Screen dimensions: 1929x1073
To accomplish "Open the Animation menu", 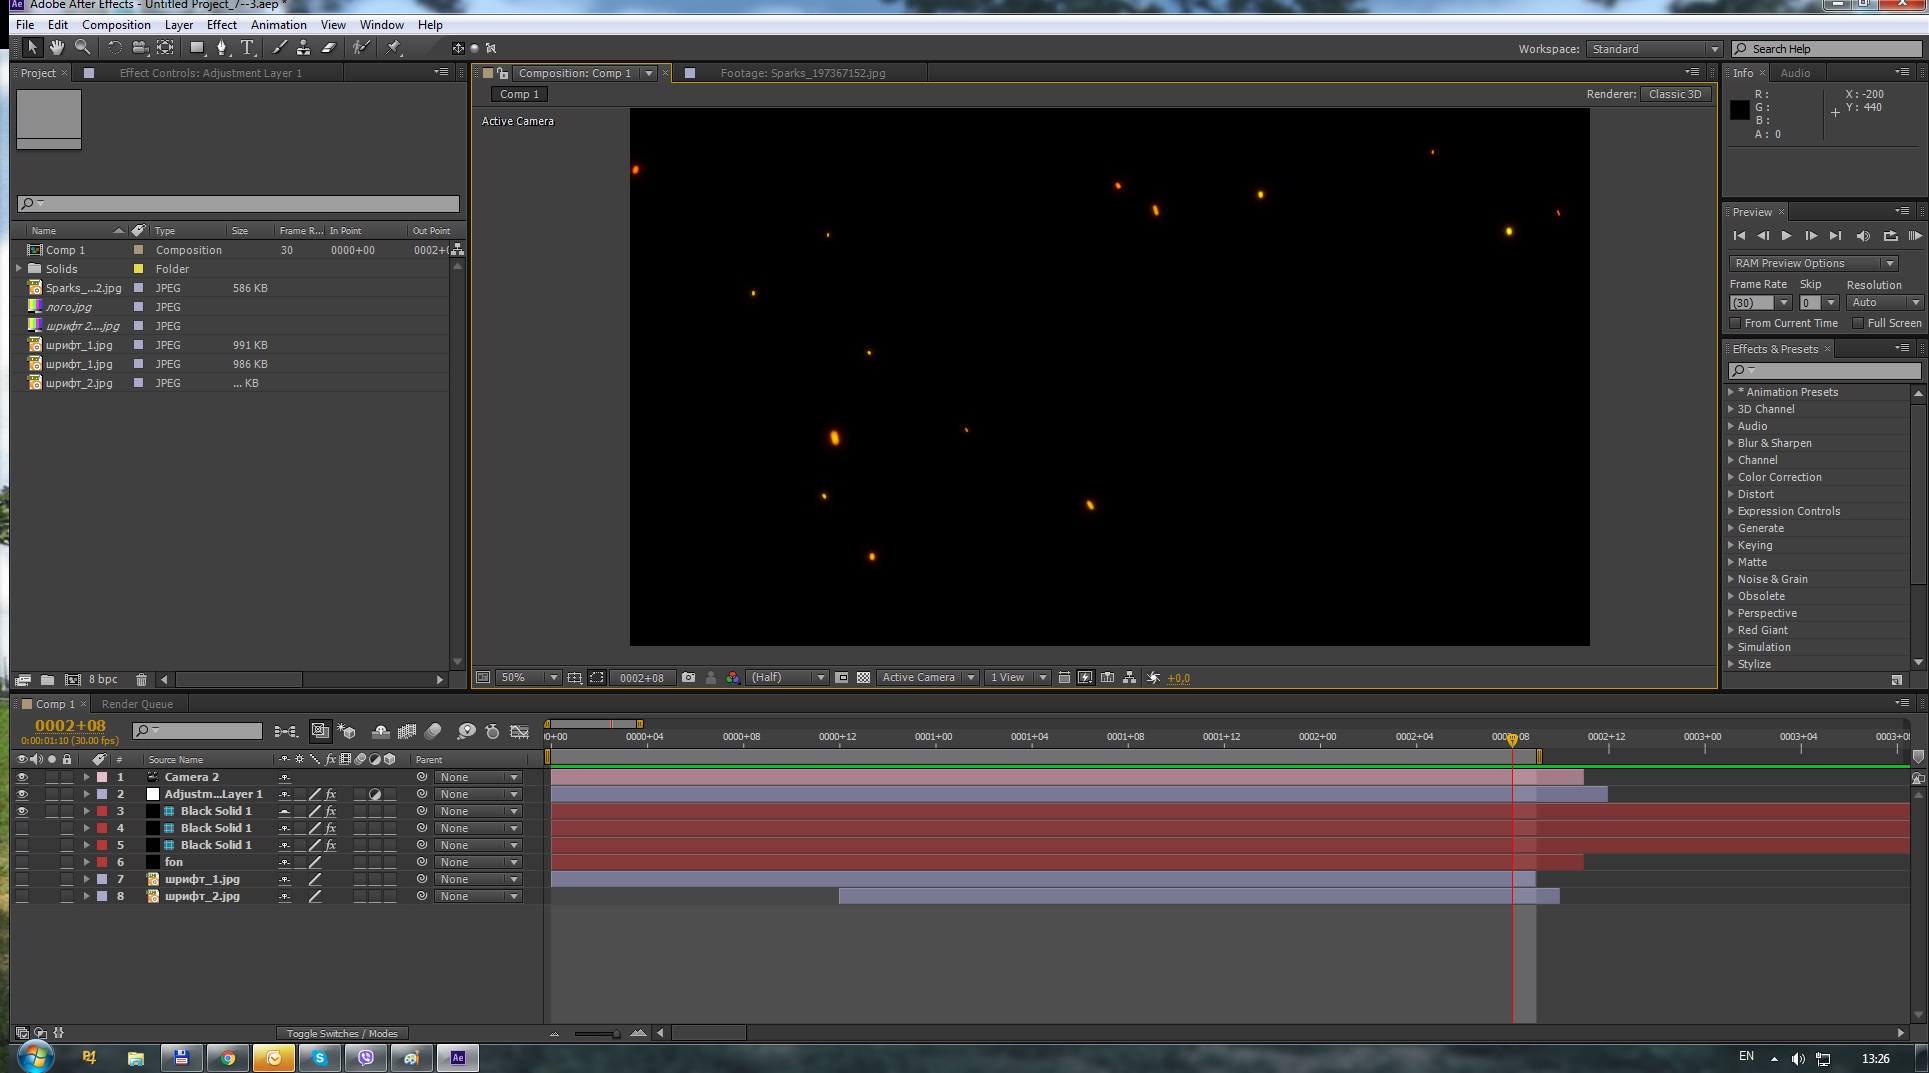I will [278, 25].
